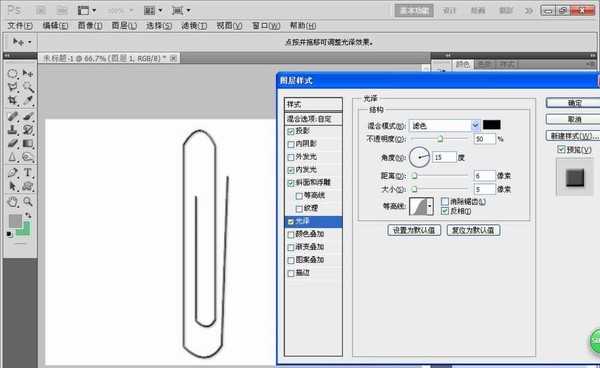The width and height of the screenshot is (600, 368).
Task: Switch to the 颜色 color panel tab
Action: (x=463, y=65)
